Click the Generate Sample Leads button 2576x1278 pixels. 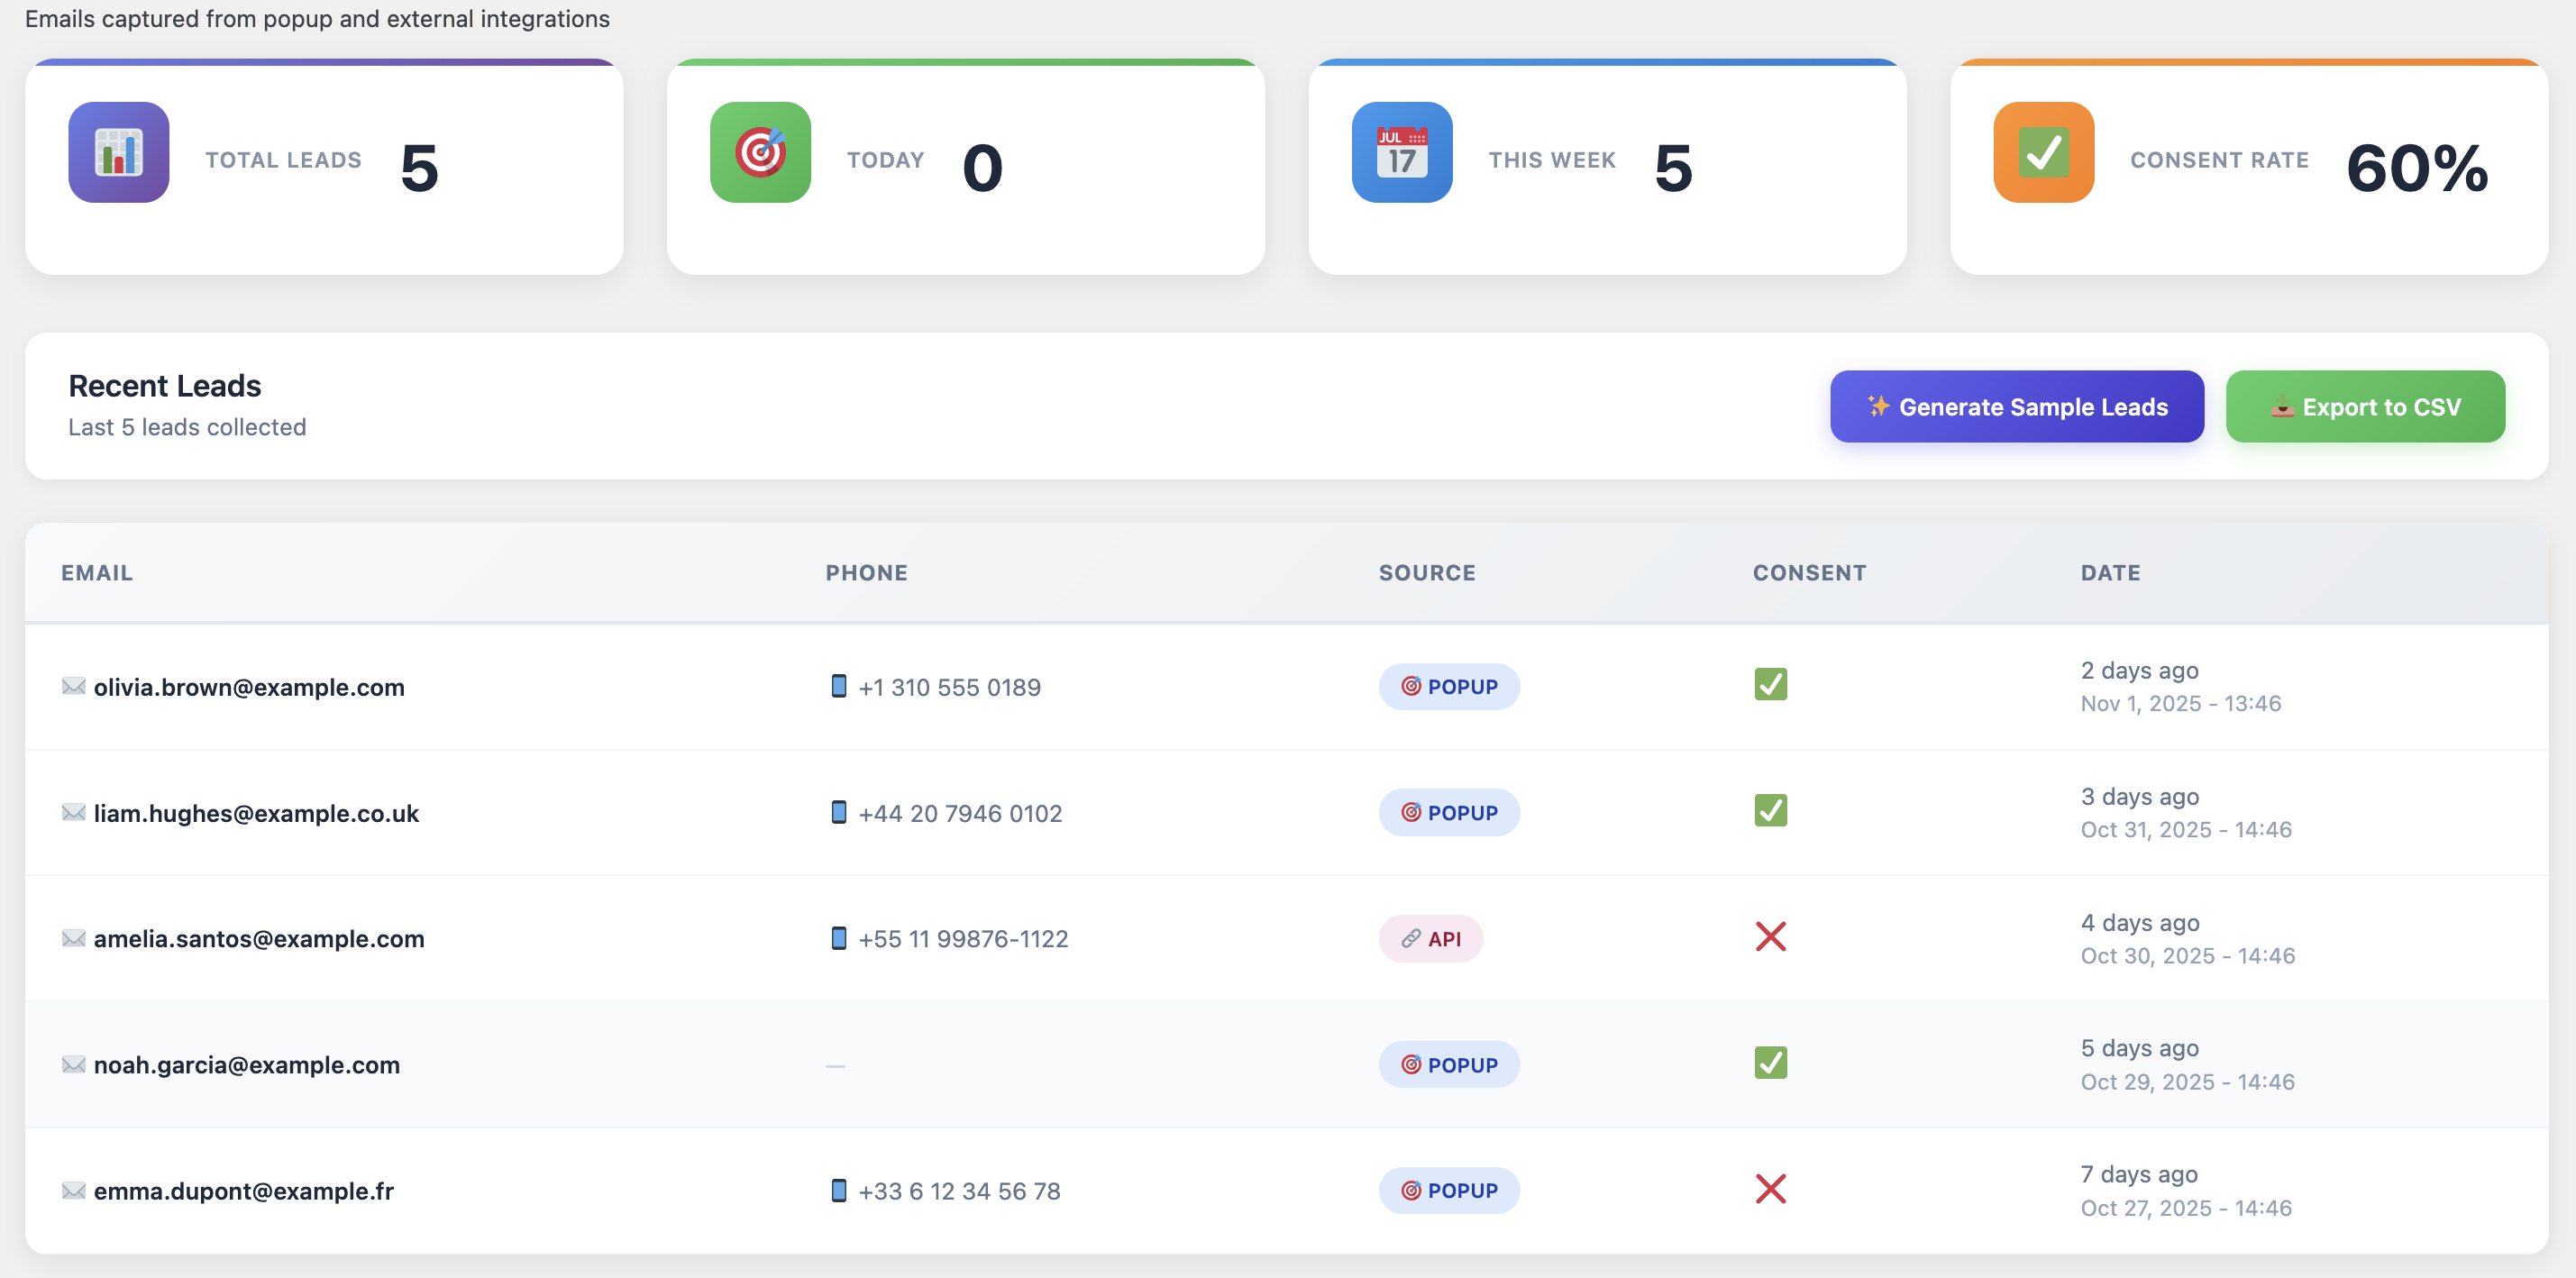(x=2016, y=407)
